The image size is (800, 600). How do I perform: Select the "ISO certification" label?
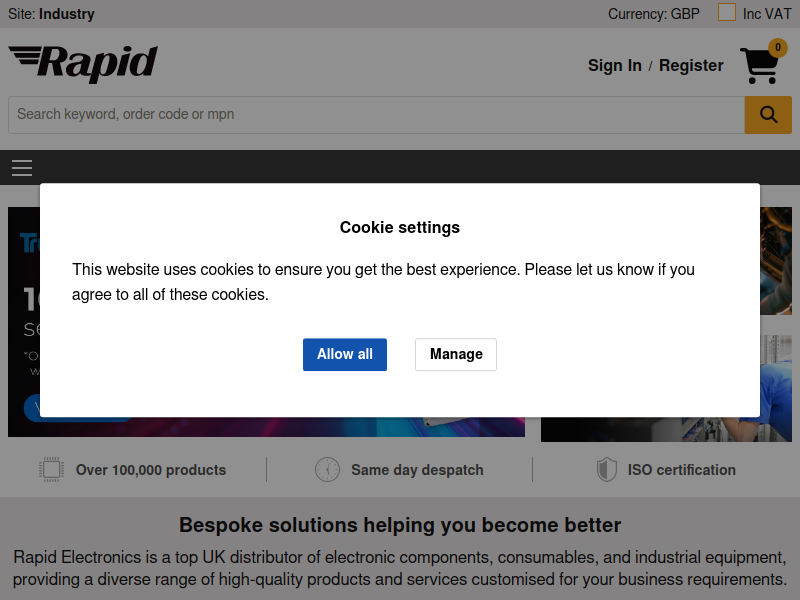[681, 470]
